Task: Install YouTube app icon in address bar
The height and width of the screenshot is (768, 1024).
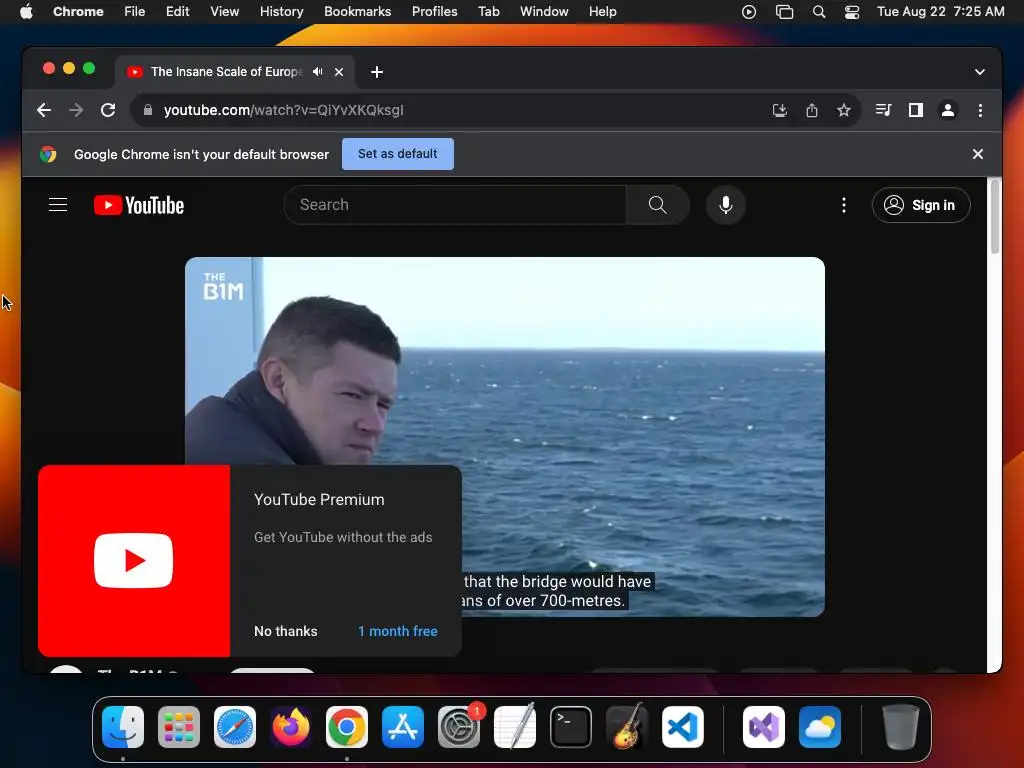Action: click(x=780, y=110)
